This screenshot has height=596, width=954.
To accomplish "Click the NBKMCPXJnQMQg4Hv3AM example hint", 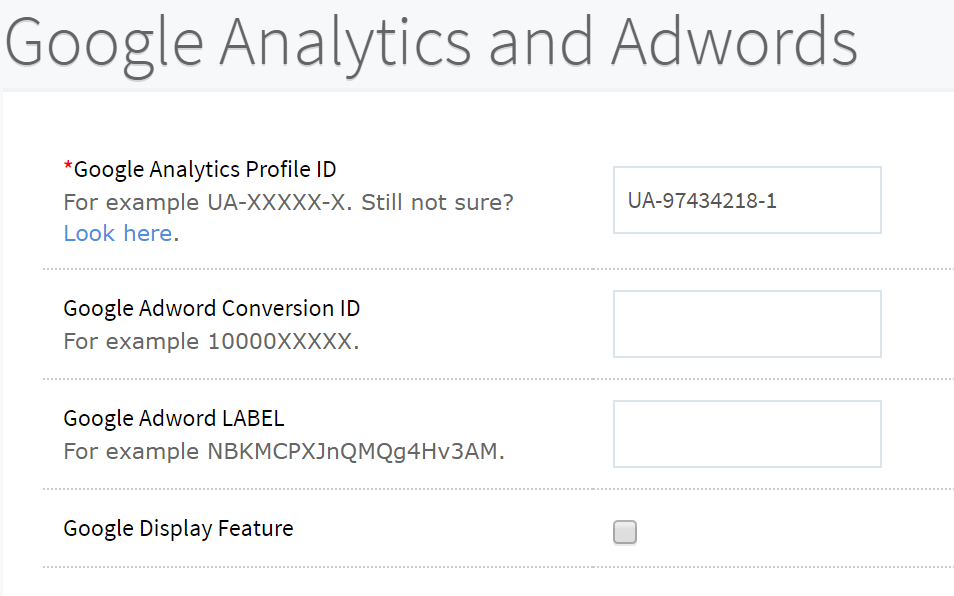I will coord(356,451).
